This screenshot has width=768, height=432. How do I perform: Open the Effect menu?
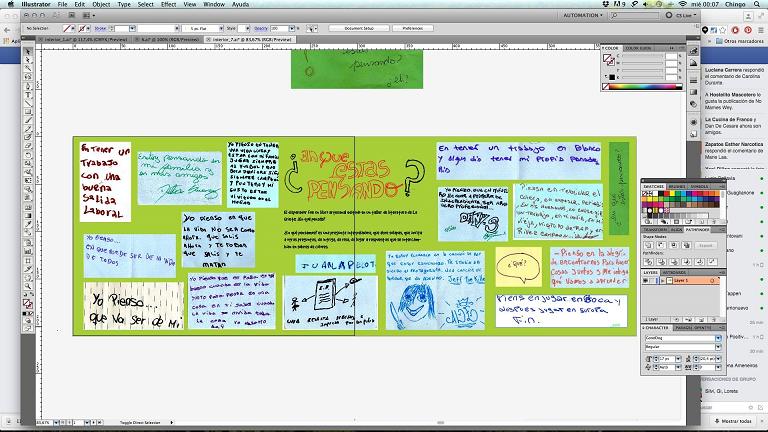point(169,5)
